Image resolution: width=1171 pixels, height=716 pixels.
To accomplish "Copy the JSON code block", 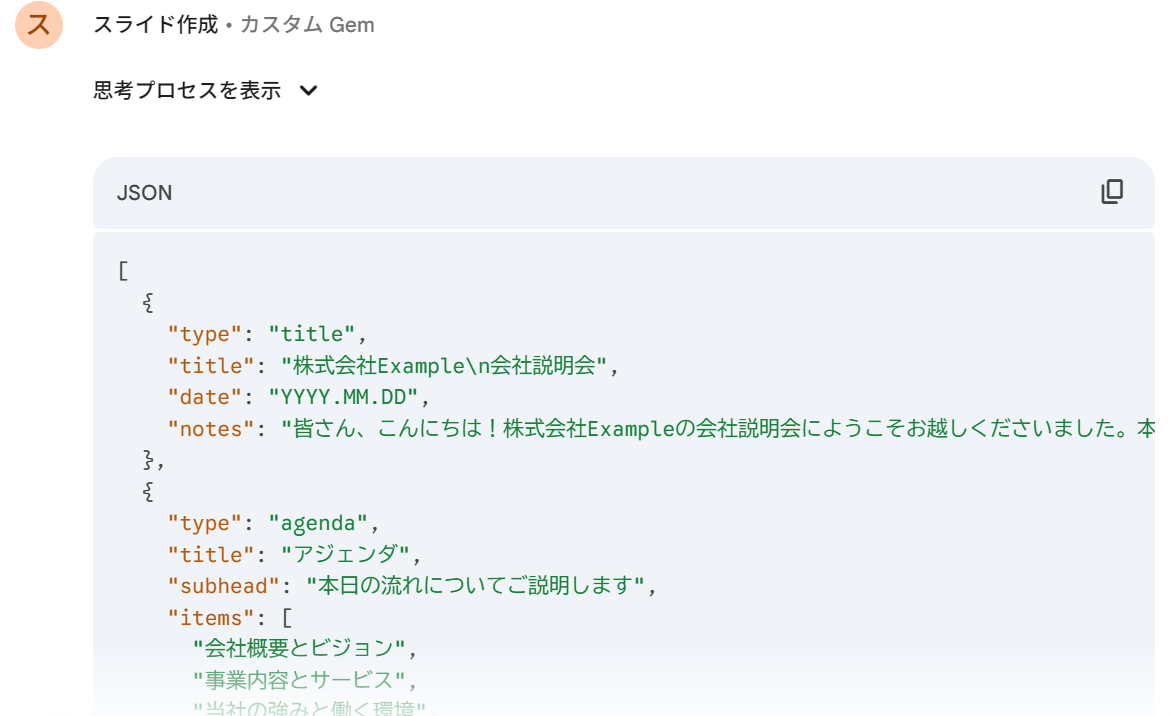I will (x=1112, y=192).
